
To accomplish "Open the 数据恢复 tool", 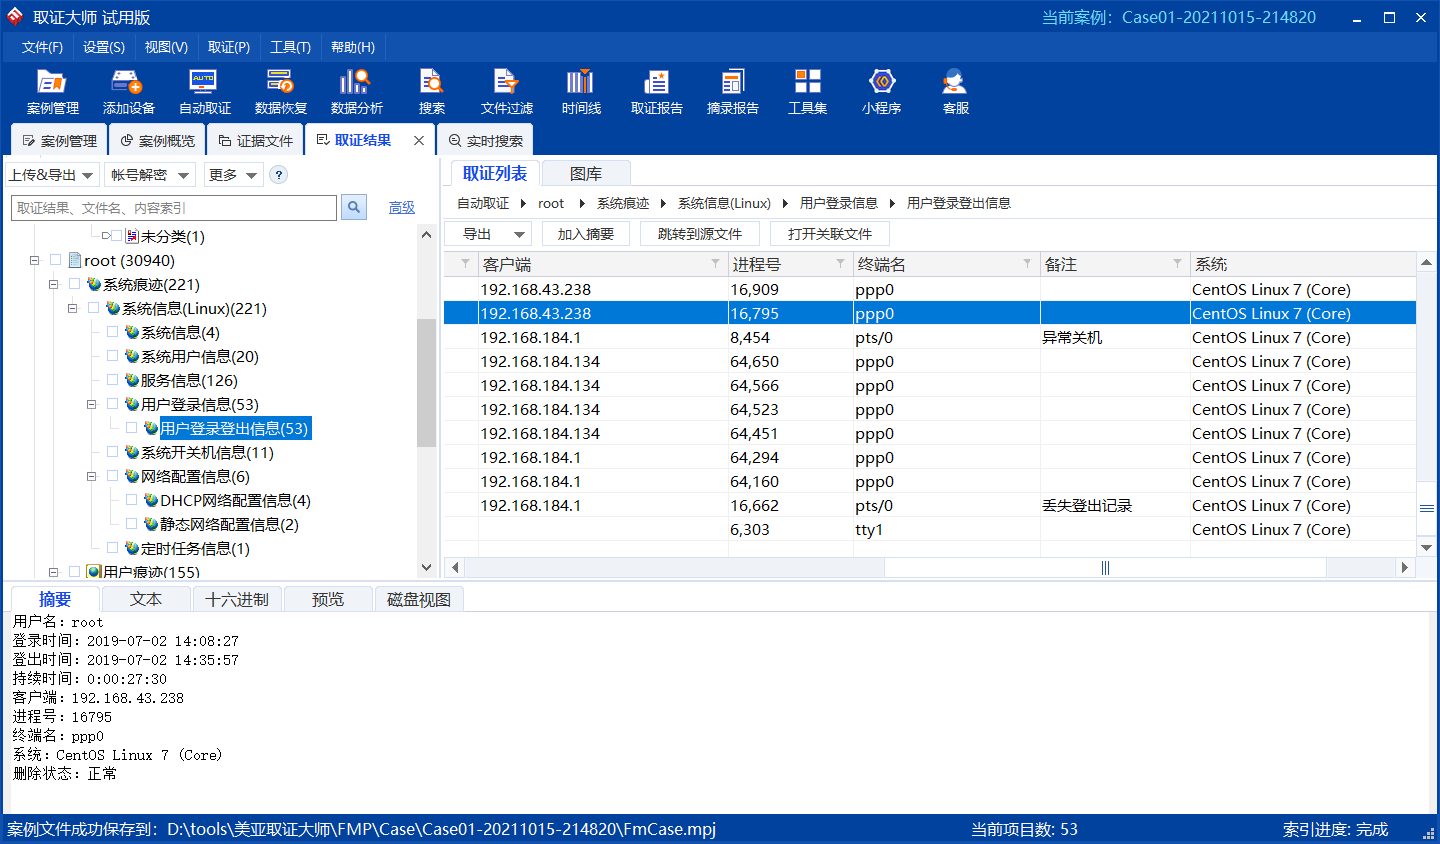I will pyautogui.click(x=280, y=91).
